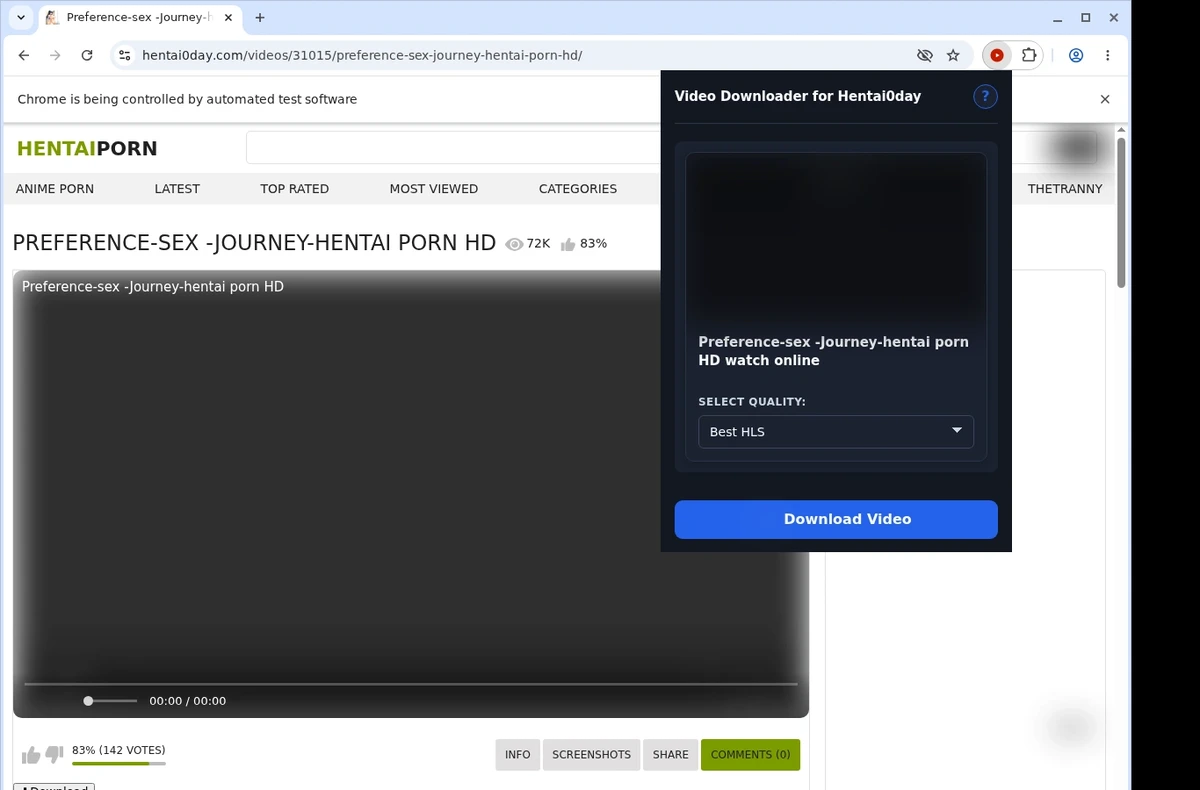This screenshot has height=790, width=1200.
Task: Click 'Video Downloader for Hentai0day' popup title
Action: pyautogui.click(x=798, y=96)
